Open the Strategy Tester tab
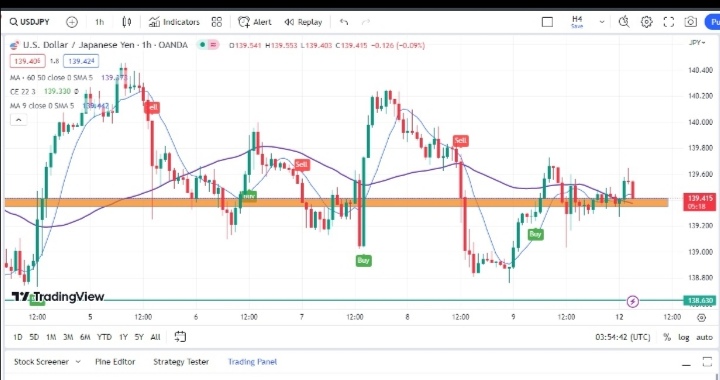720x380 pixels. pos(181,362)
